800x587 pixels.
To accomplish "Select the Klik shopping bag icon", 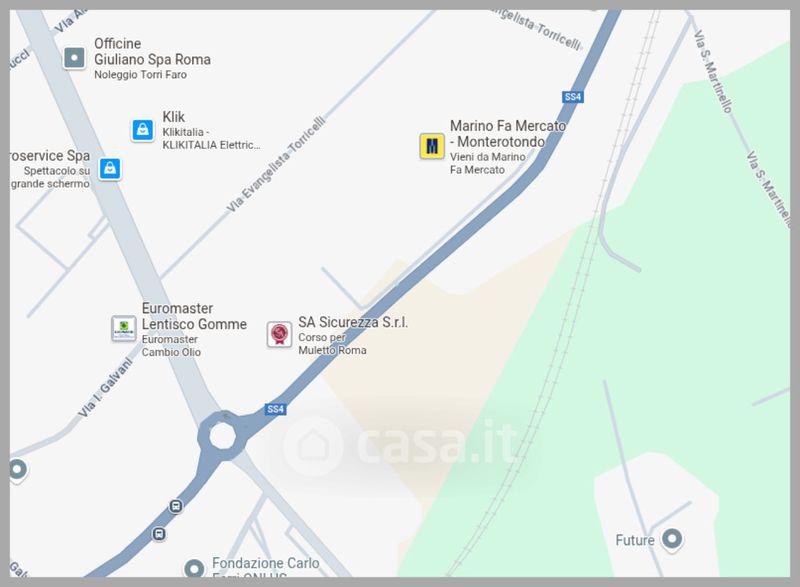I will (x=143, y=130).
